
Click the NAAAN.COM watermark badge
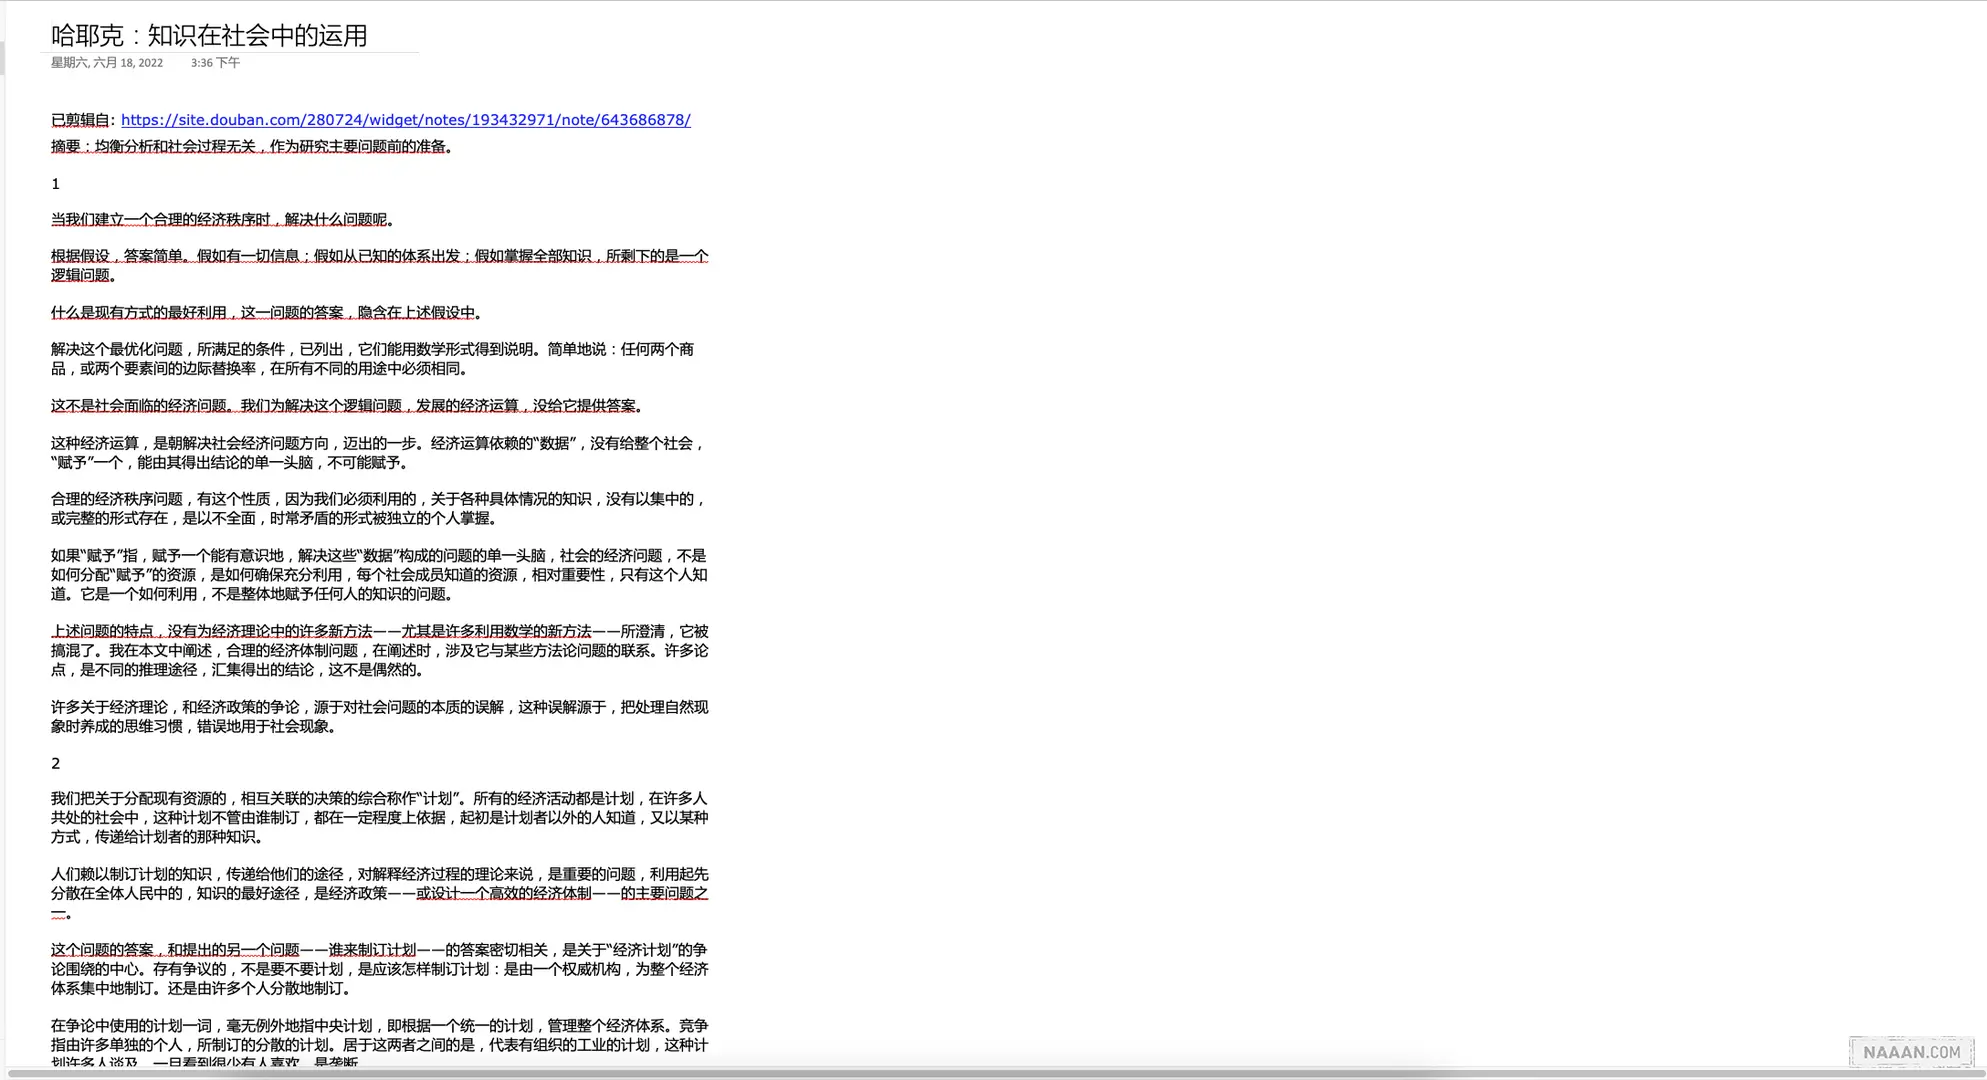click(x=1911, y=1052)
